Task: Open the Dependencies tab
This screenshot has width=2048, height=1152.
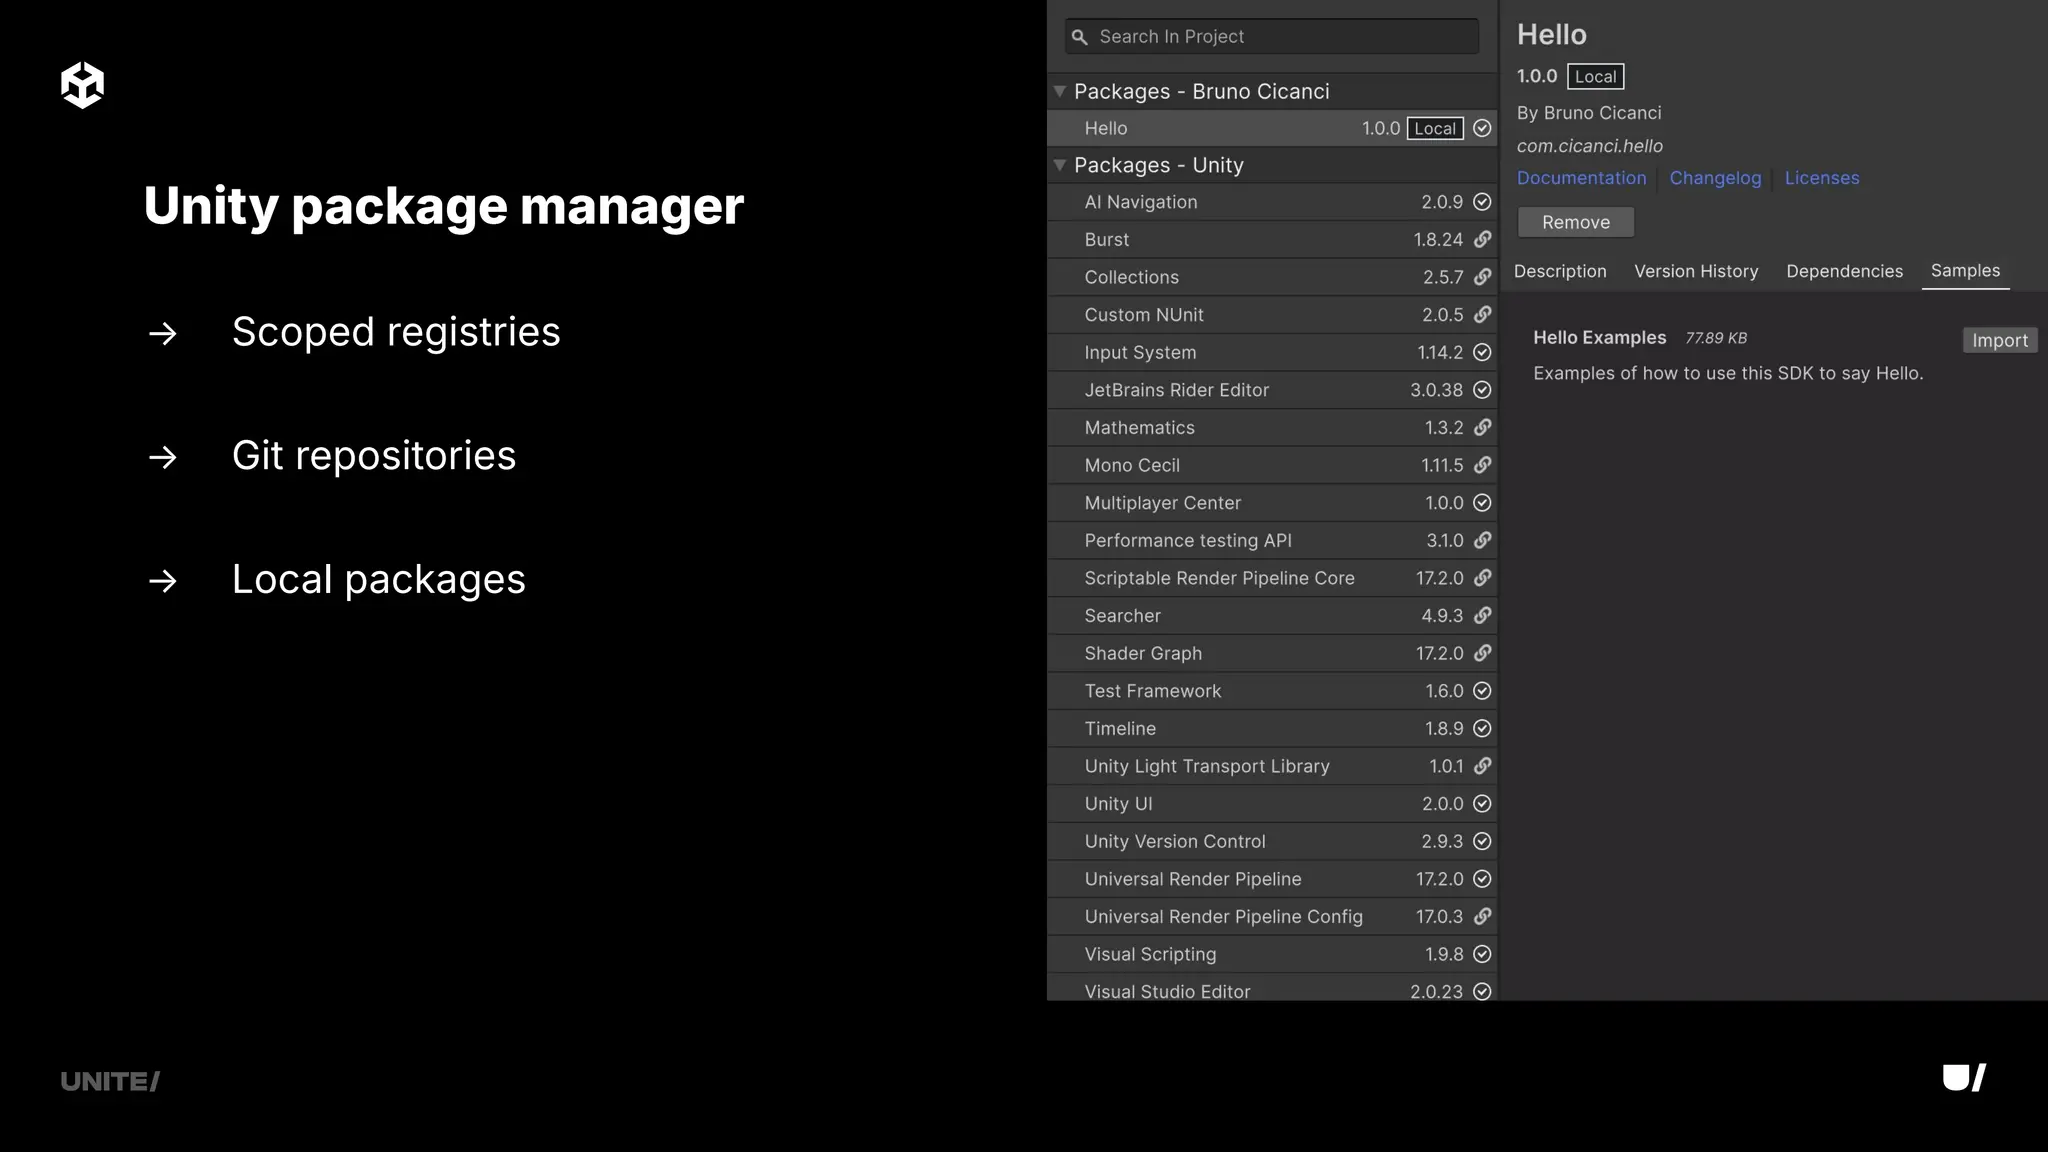Action: point(1844,271)
